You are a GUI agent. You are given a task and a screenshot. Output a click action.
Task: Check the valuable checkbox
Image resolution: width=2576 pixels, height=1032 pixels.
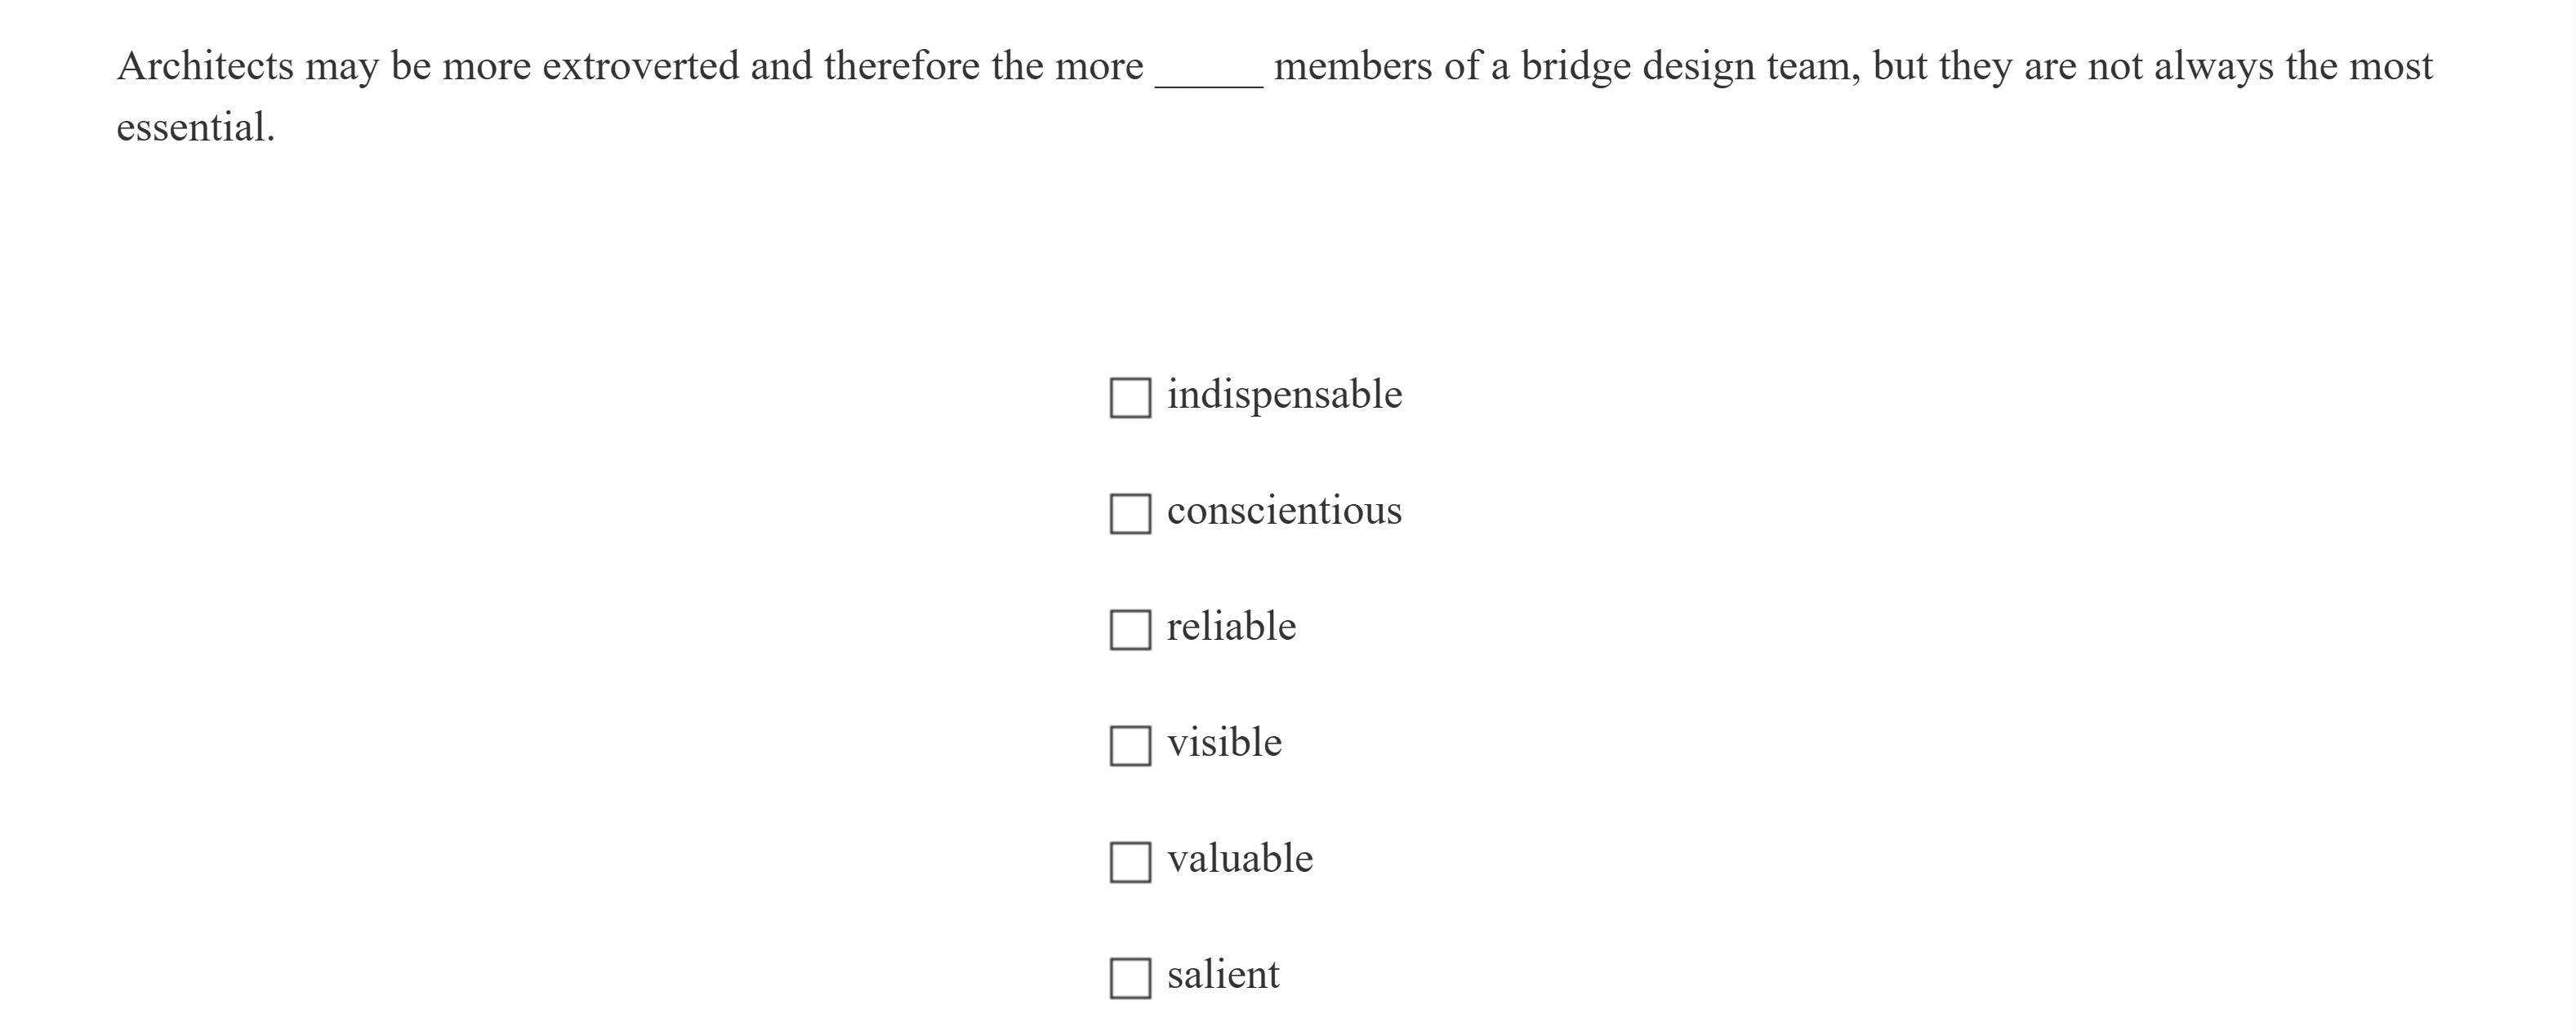tap(1131, 860)
